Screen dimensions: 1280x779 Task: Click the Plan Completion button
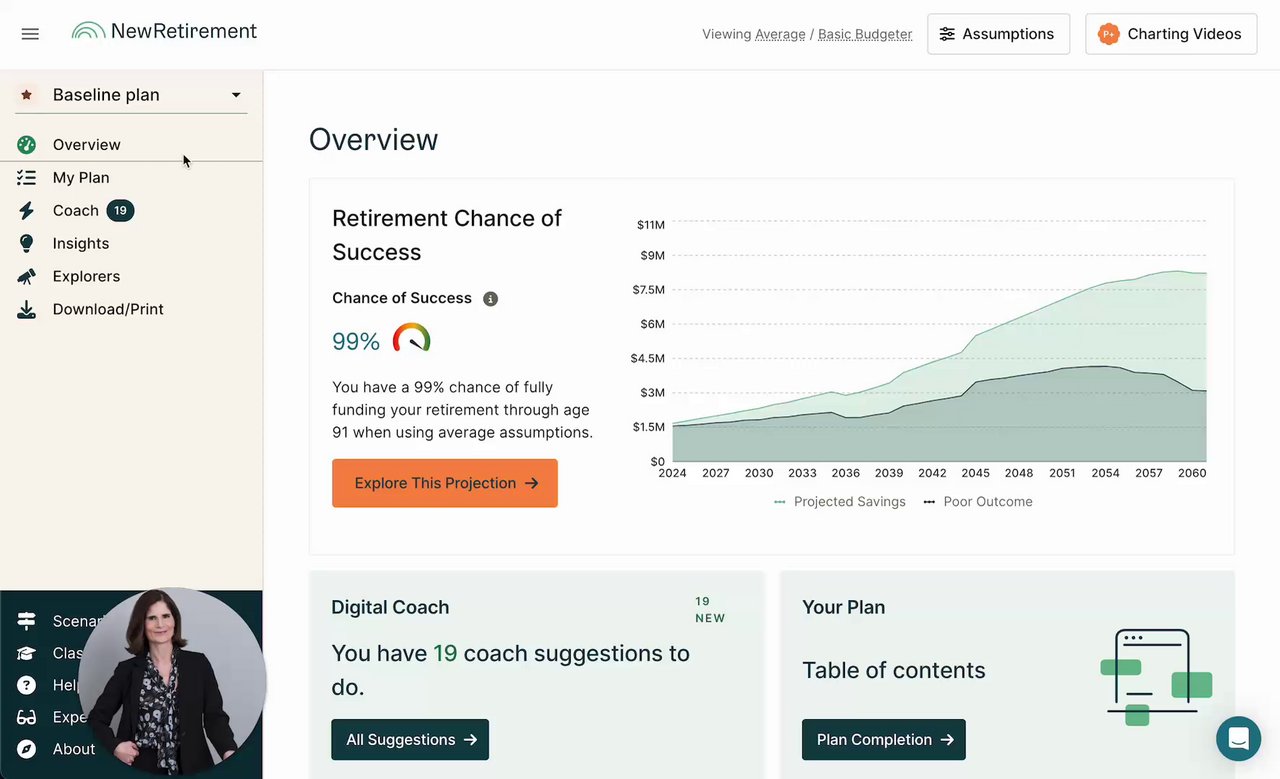tap(884, 740)
